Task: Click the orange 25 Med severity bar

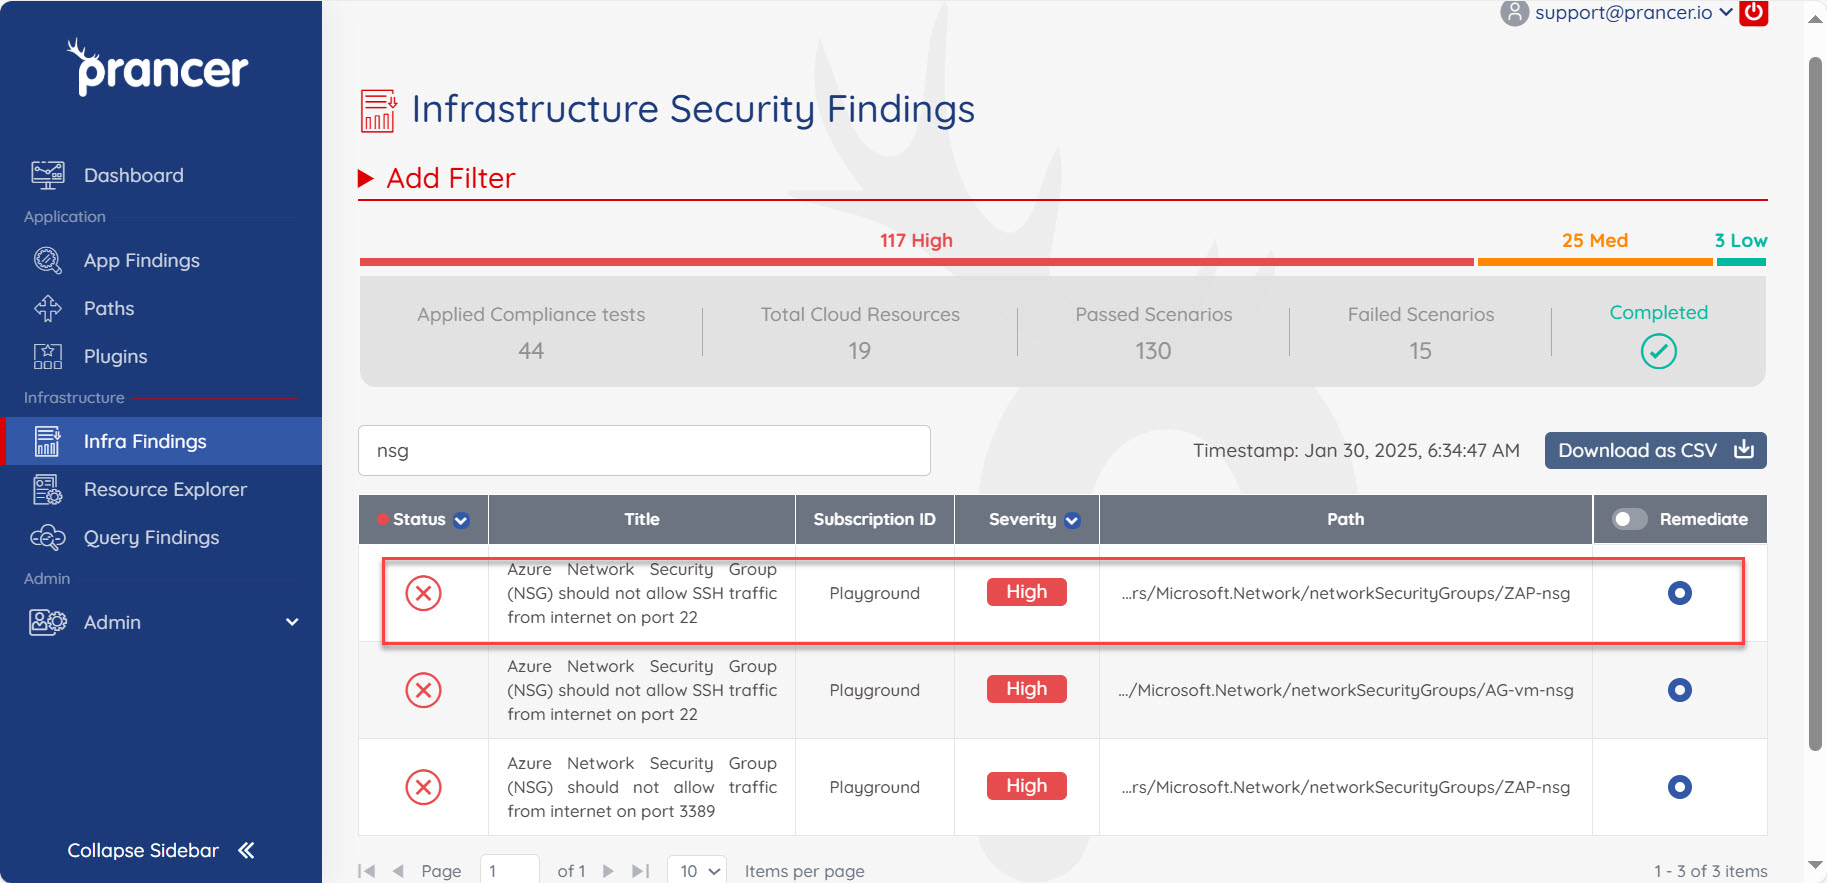Action: point(1595,262)
